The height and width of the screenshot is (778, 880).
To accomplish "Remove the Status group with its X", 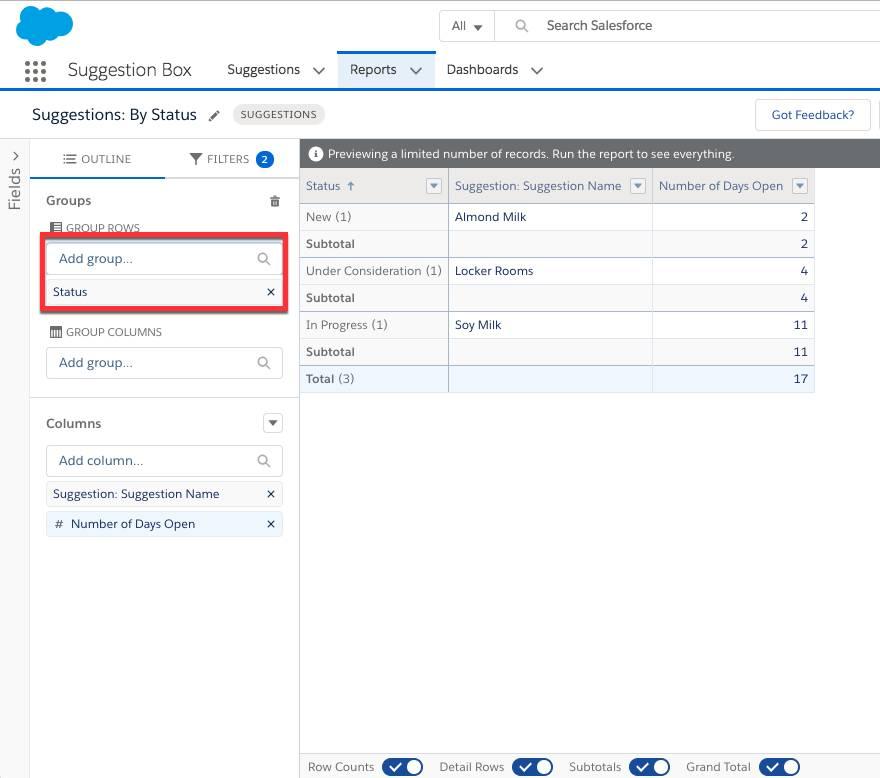I will [x=271, y=292].
